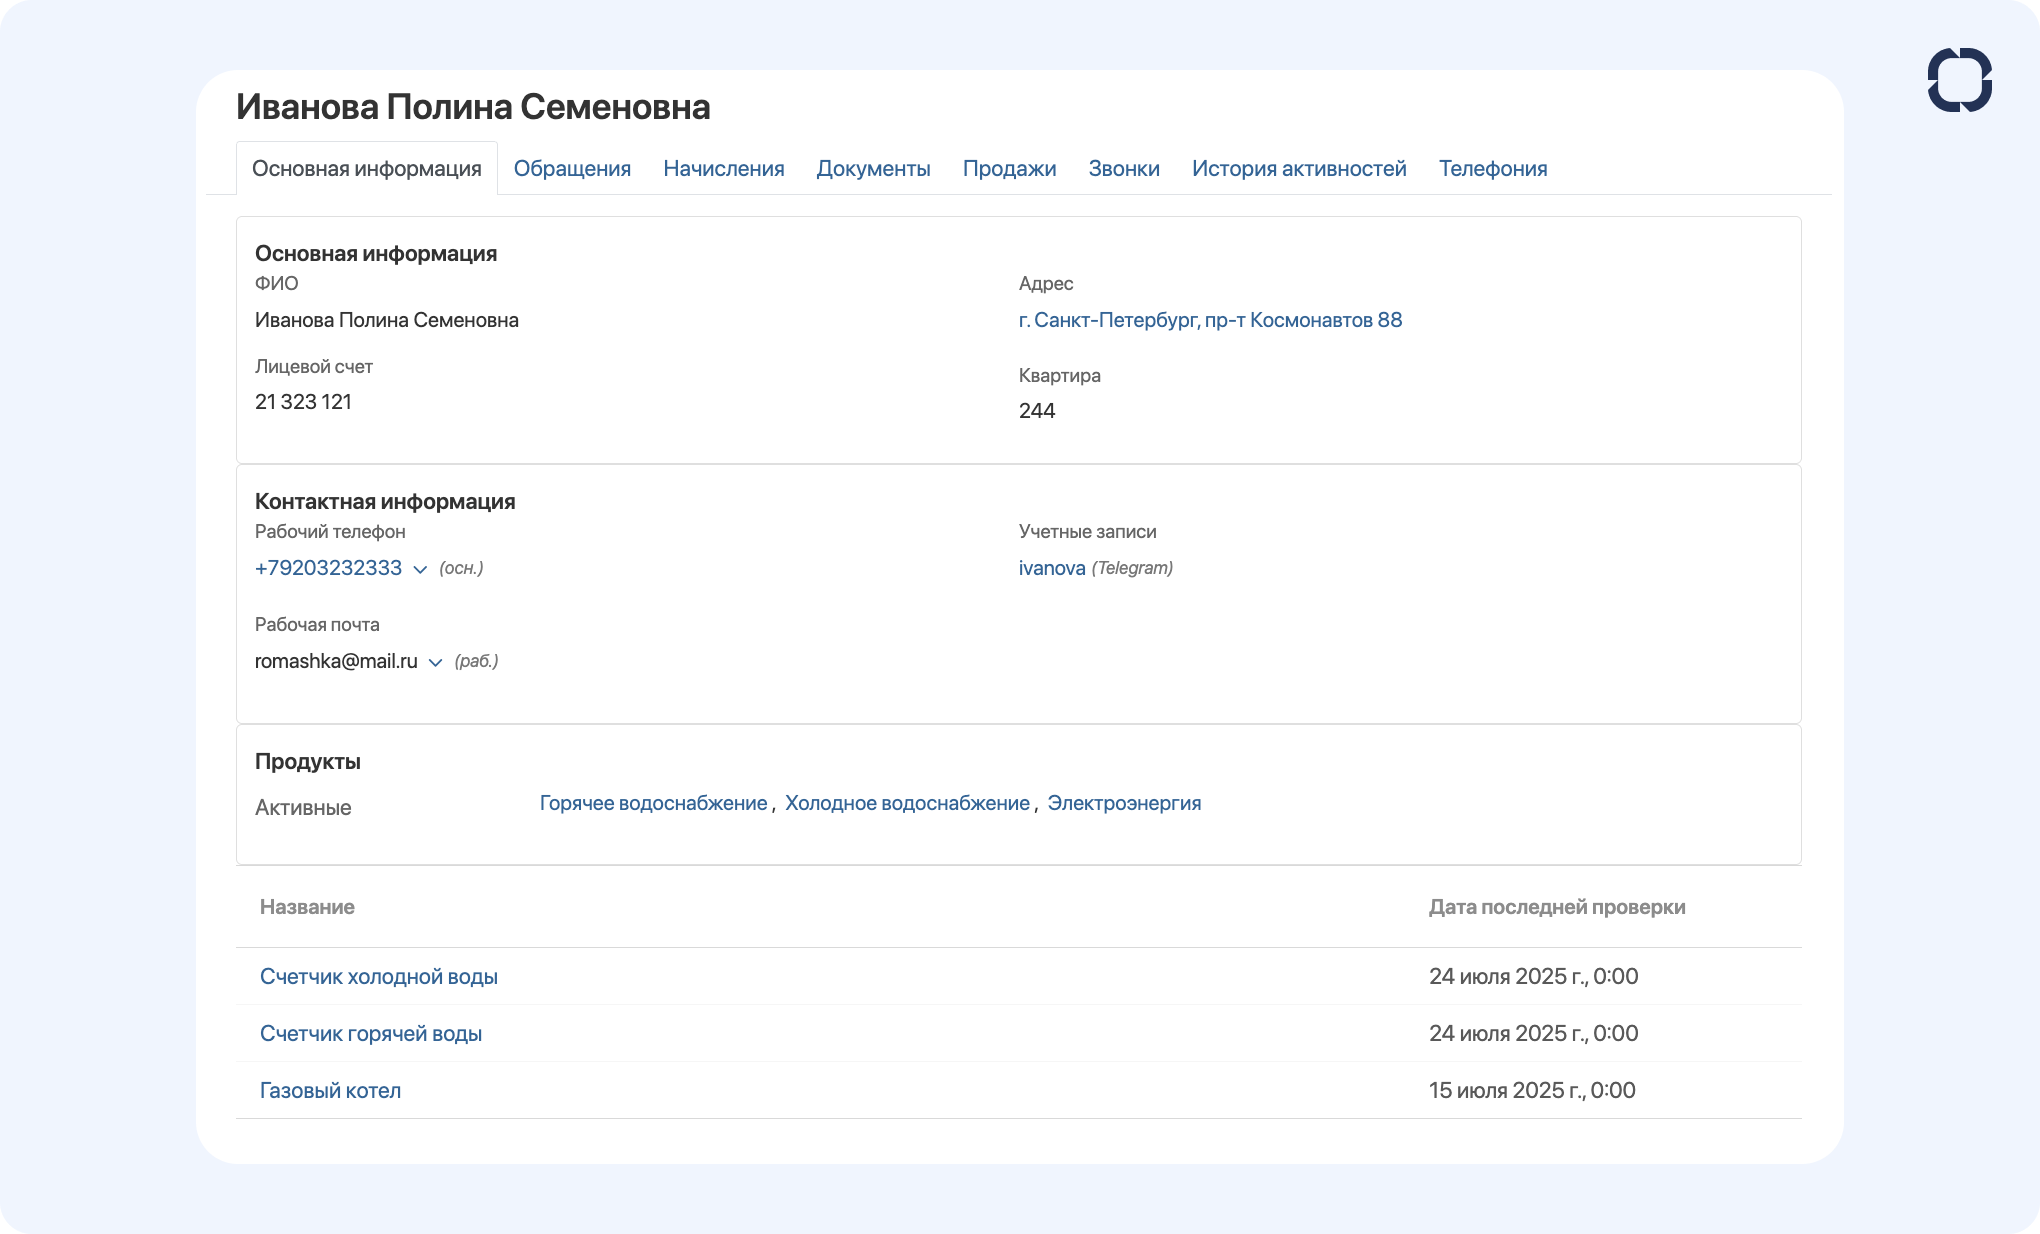Go to the Продажи tab
Viewport: 2040px width, 1234px height.
click(1009, 168)
